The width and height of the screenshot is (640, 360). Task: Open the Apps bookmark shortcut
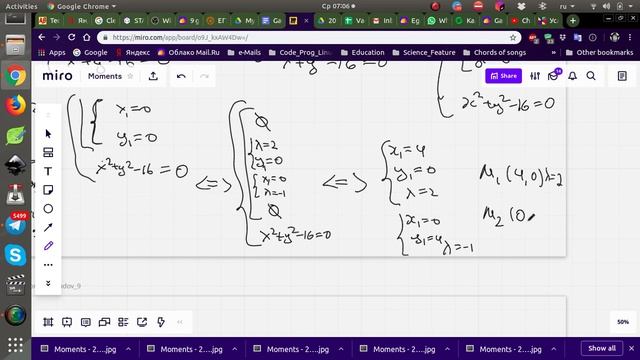[x=51, y=52]
